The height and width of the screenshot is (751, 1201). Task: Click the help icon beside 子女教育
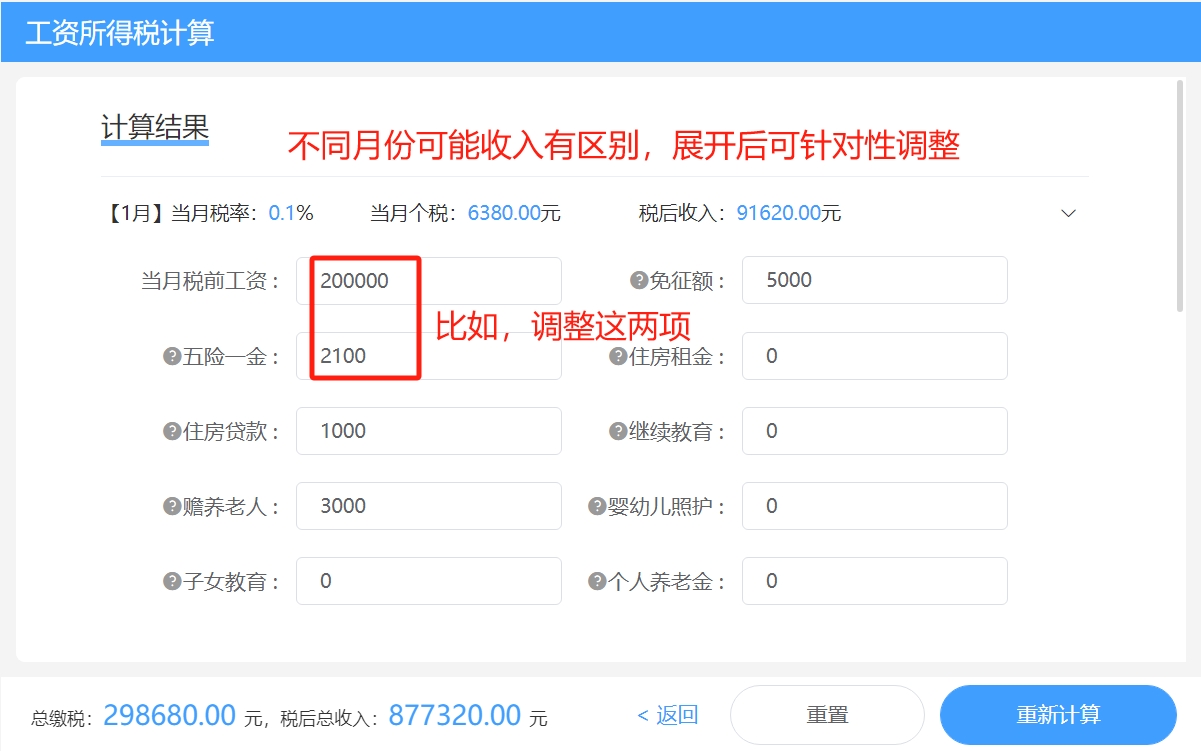(171, 581)
